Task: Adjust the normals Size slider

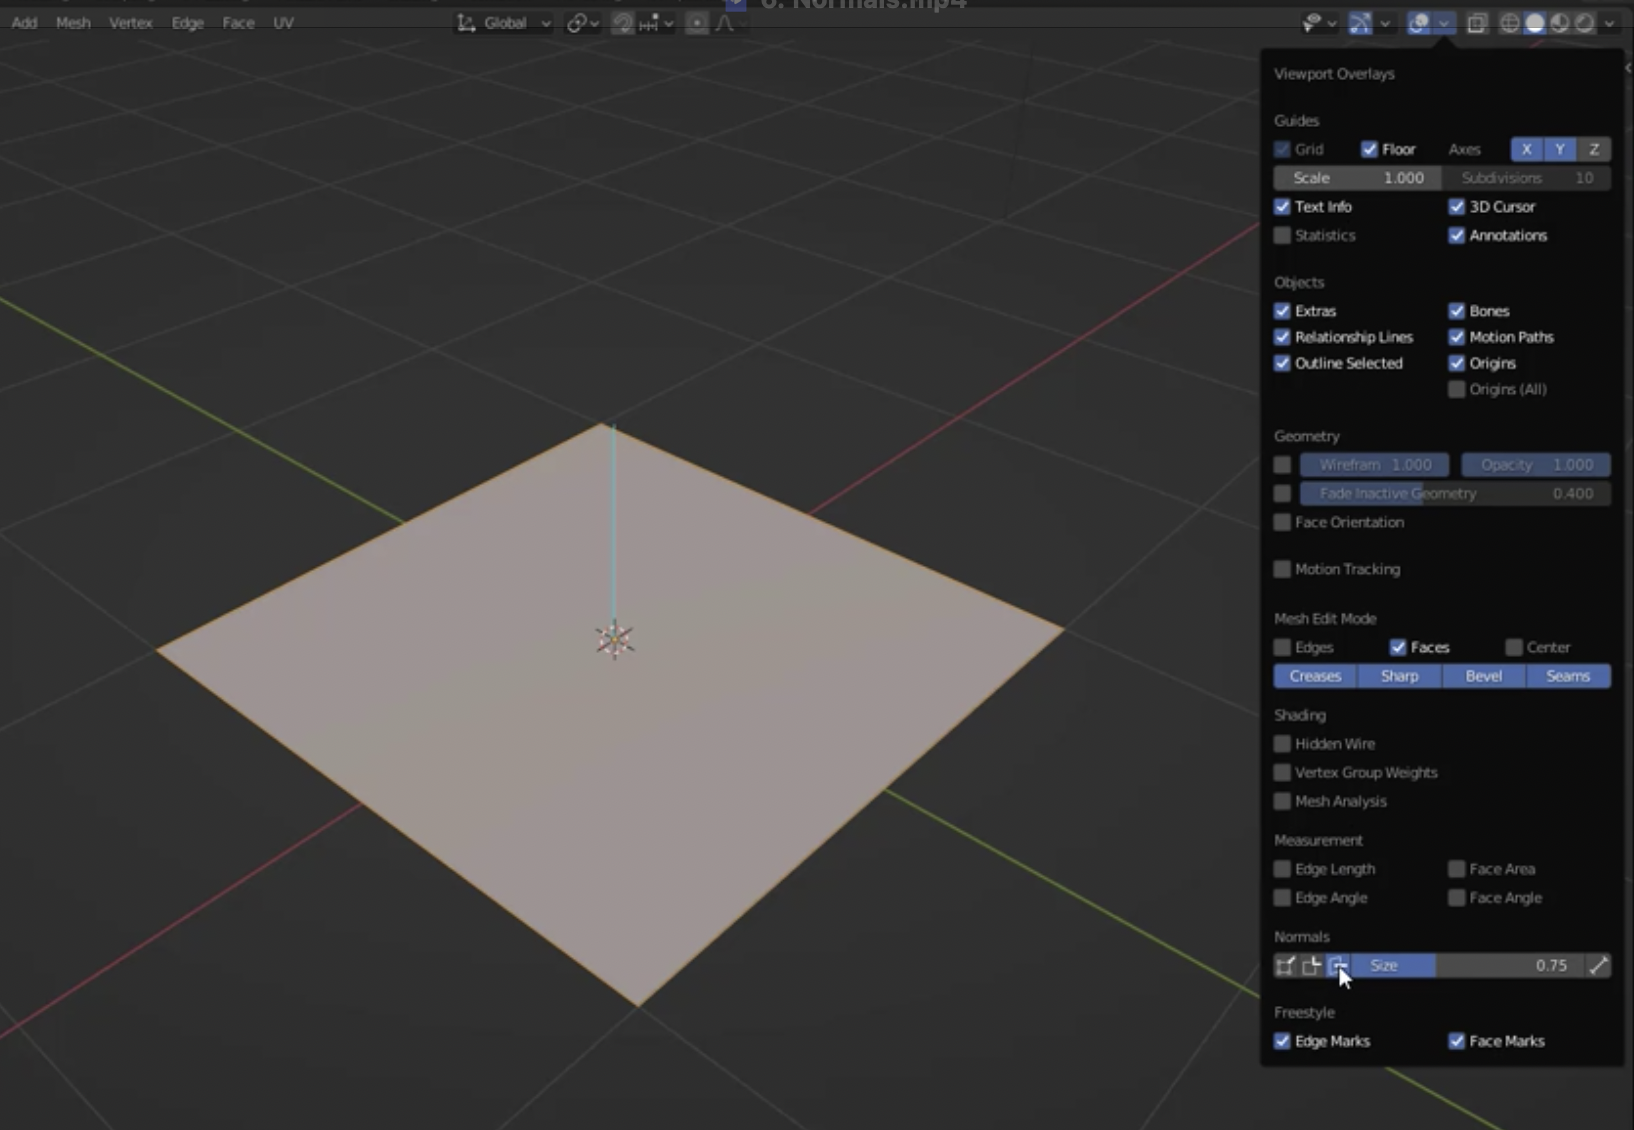Action: click(1468, 965)
